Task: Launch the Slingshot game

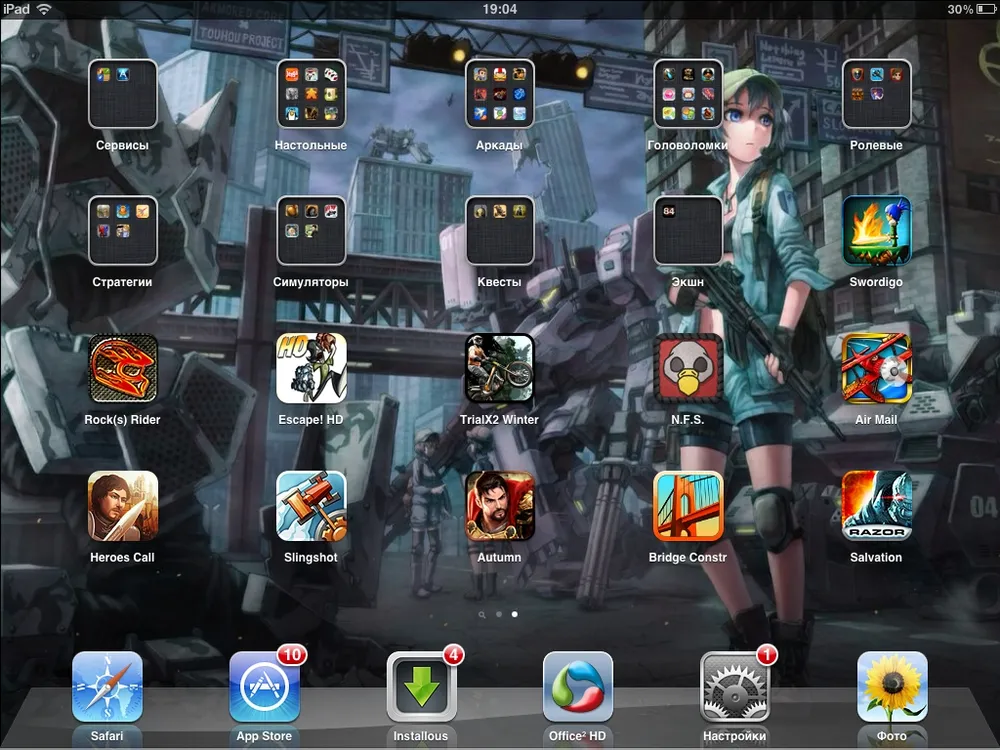Action: [x=311, y=506]
